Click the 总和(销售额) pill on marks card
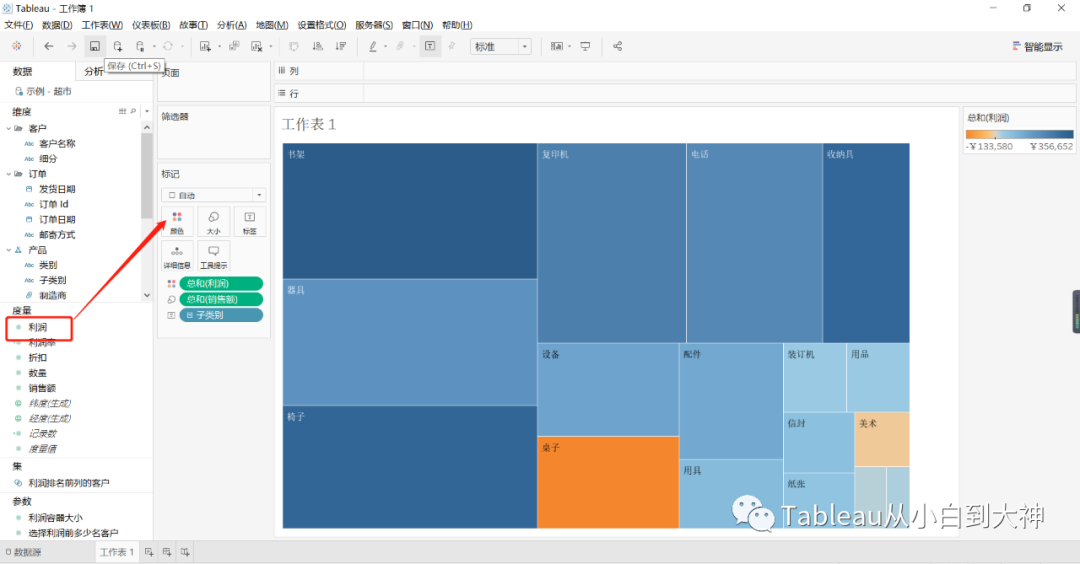This screenshot has height=564, width=1080. [221, 299]
